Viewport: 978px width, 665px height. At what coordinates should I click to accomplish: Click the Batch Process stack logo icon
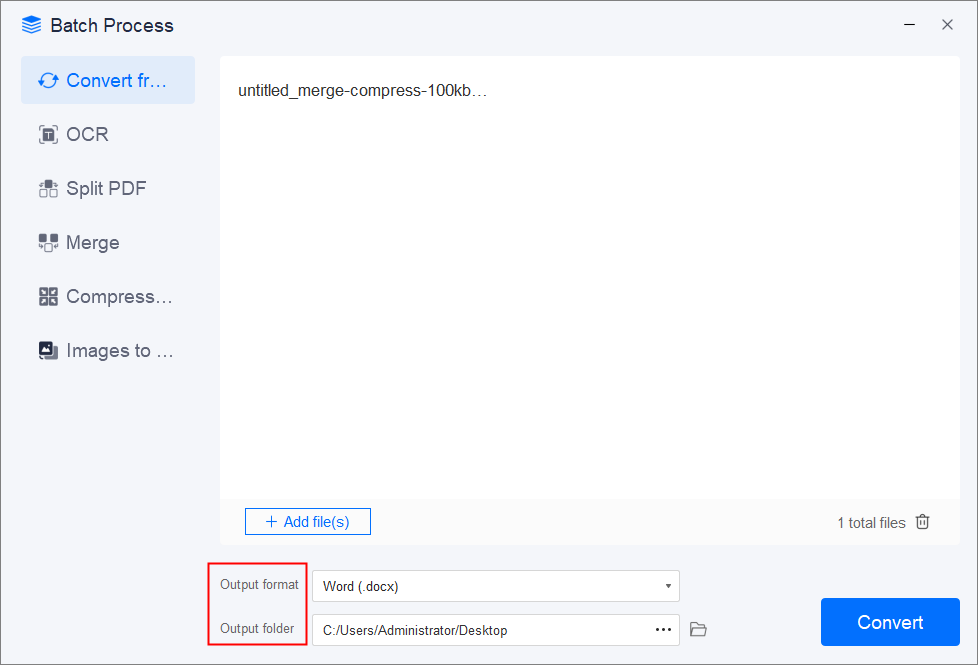(x=31, y=25)
